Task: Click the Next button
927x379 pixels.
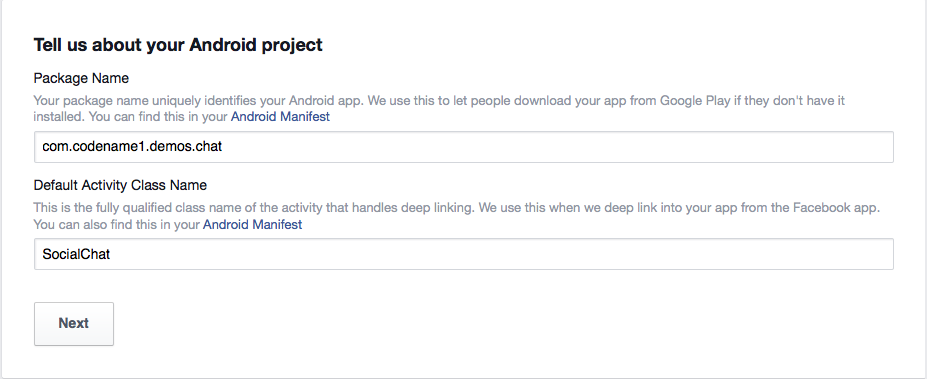Action: click(x=74, y=323)
